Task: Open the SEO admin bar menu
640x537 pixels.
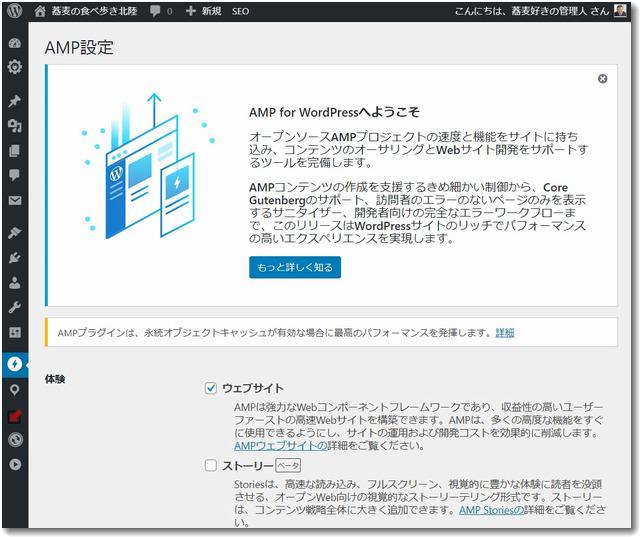Action: pos(240,11)
